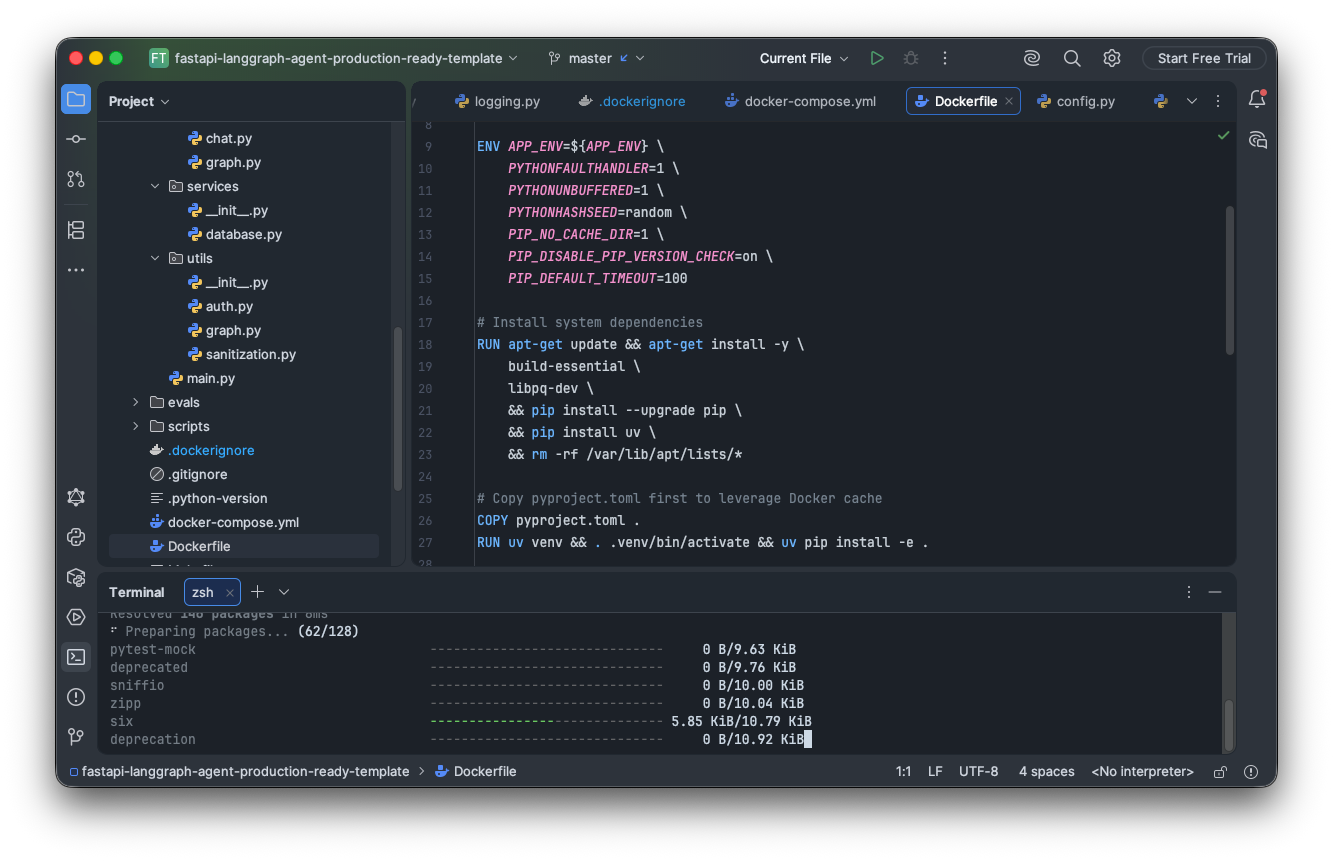Show hidden editor tabs dropdown

coord(1192,101)
